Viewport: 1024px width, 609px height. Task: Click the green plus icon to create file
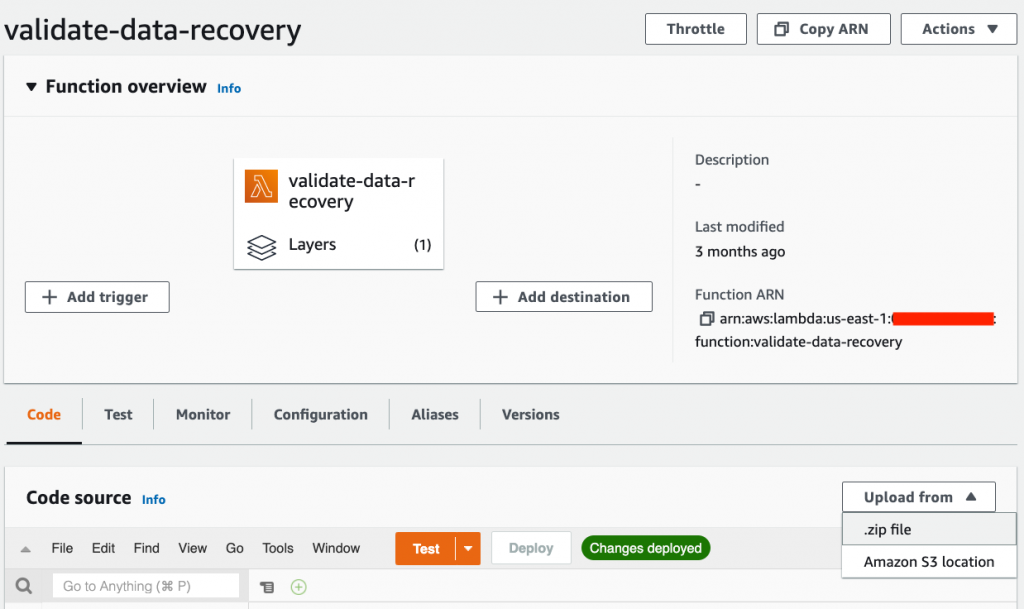tap(297, 586)
